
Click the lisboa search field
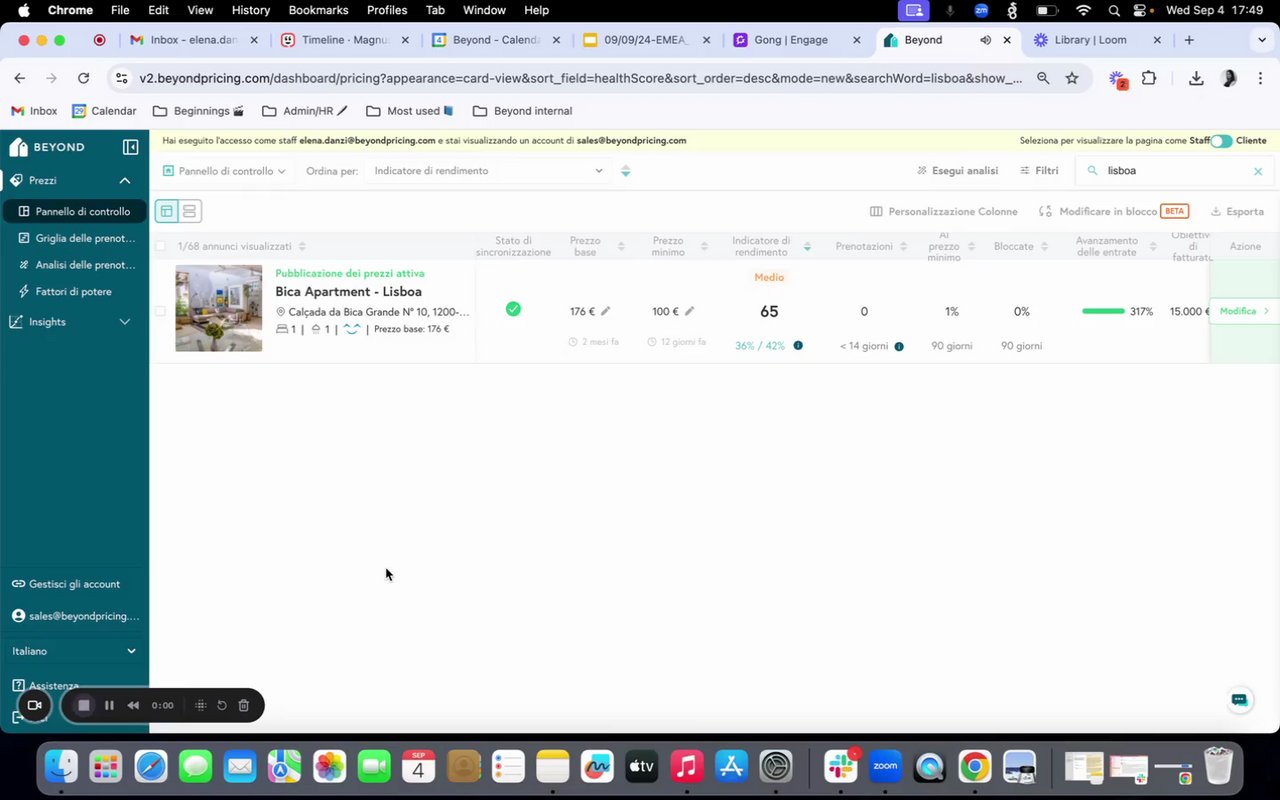[1174, 171]
